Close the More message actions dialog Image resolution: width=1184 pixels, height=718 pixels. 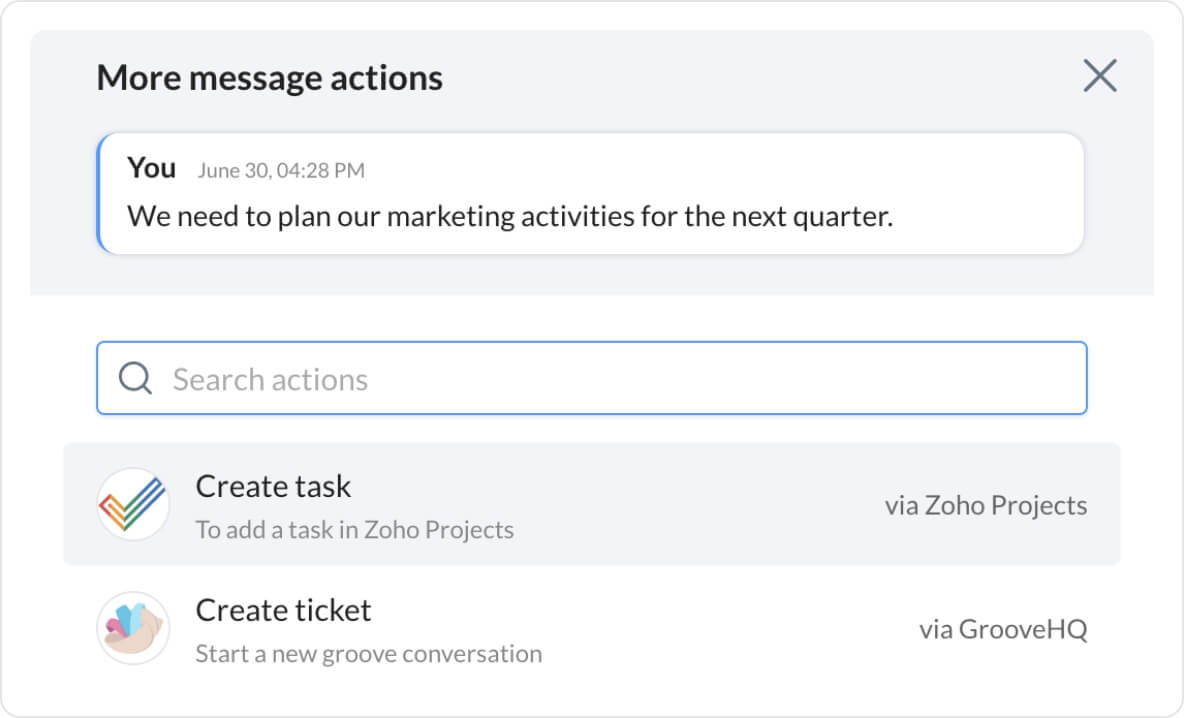[x=1099, y=76]
